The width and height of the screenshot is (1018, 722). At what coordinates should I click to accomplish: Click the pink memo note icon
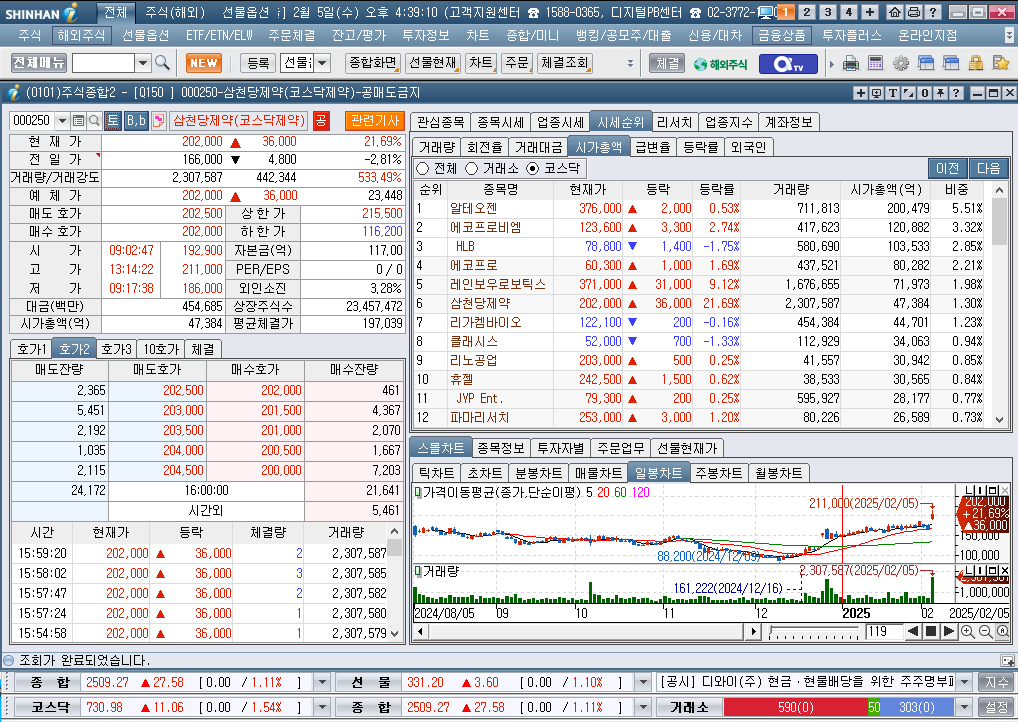point(158,120)
